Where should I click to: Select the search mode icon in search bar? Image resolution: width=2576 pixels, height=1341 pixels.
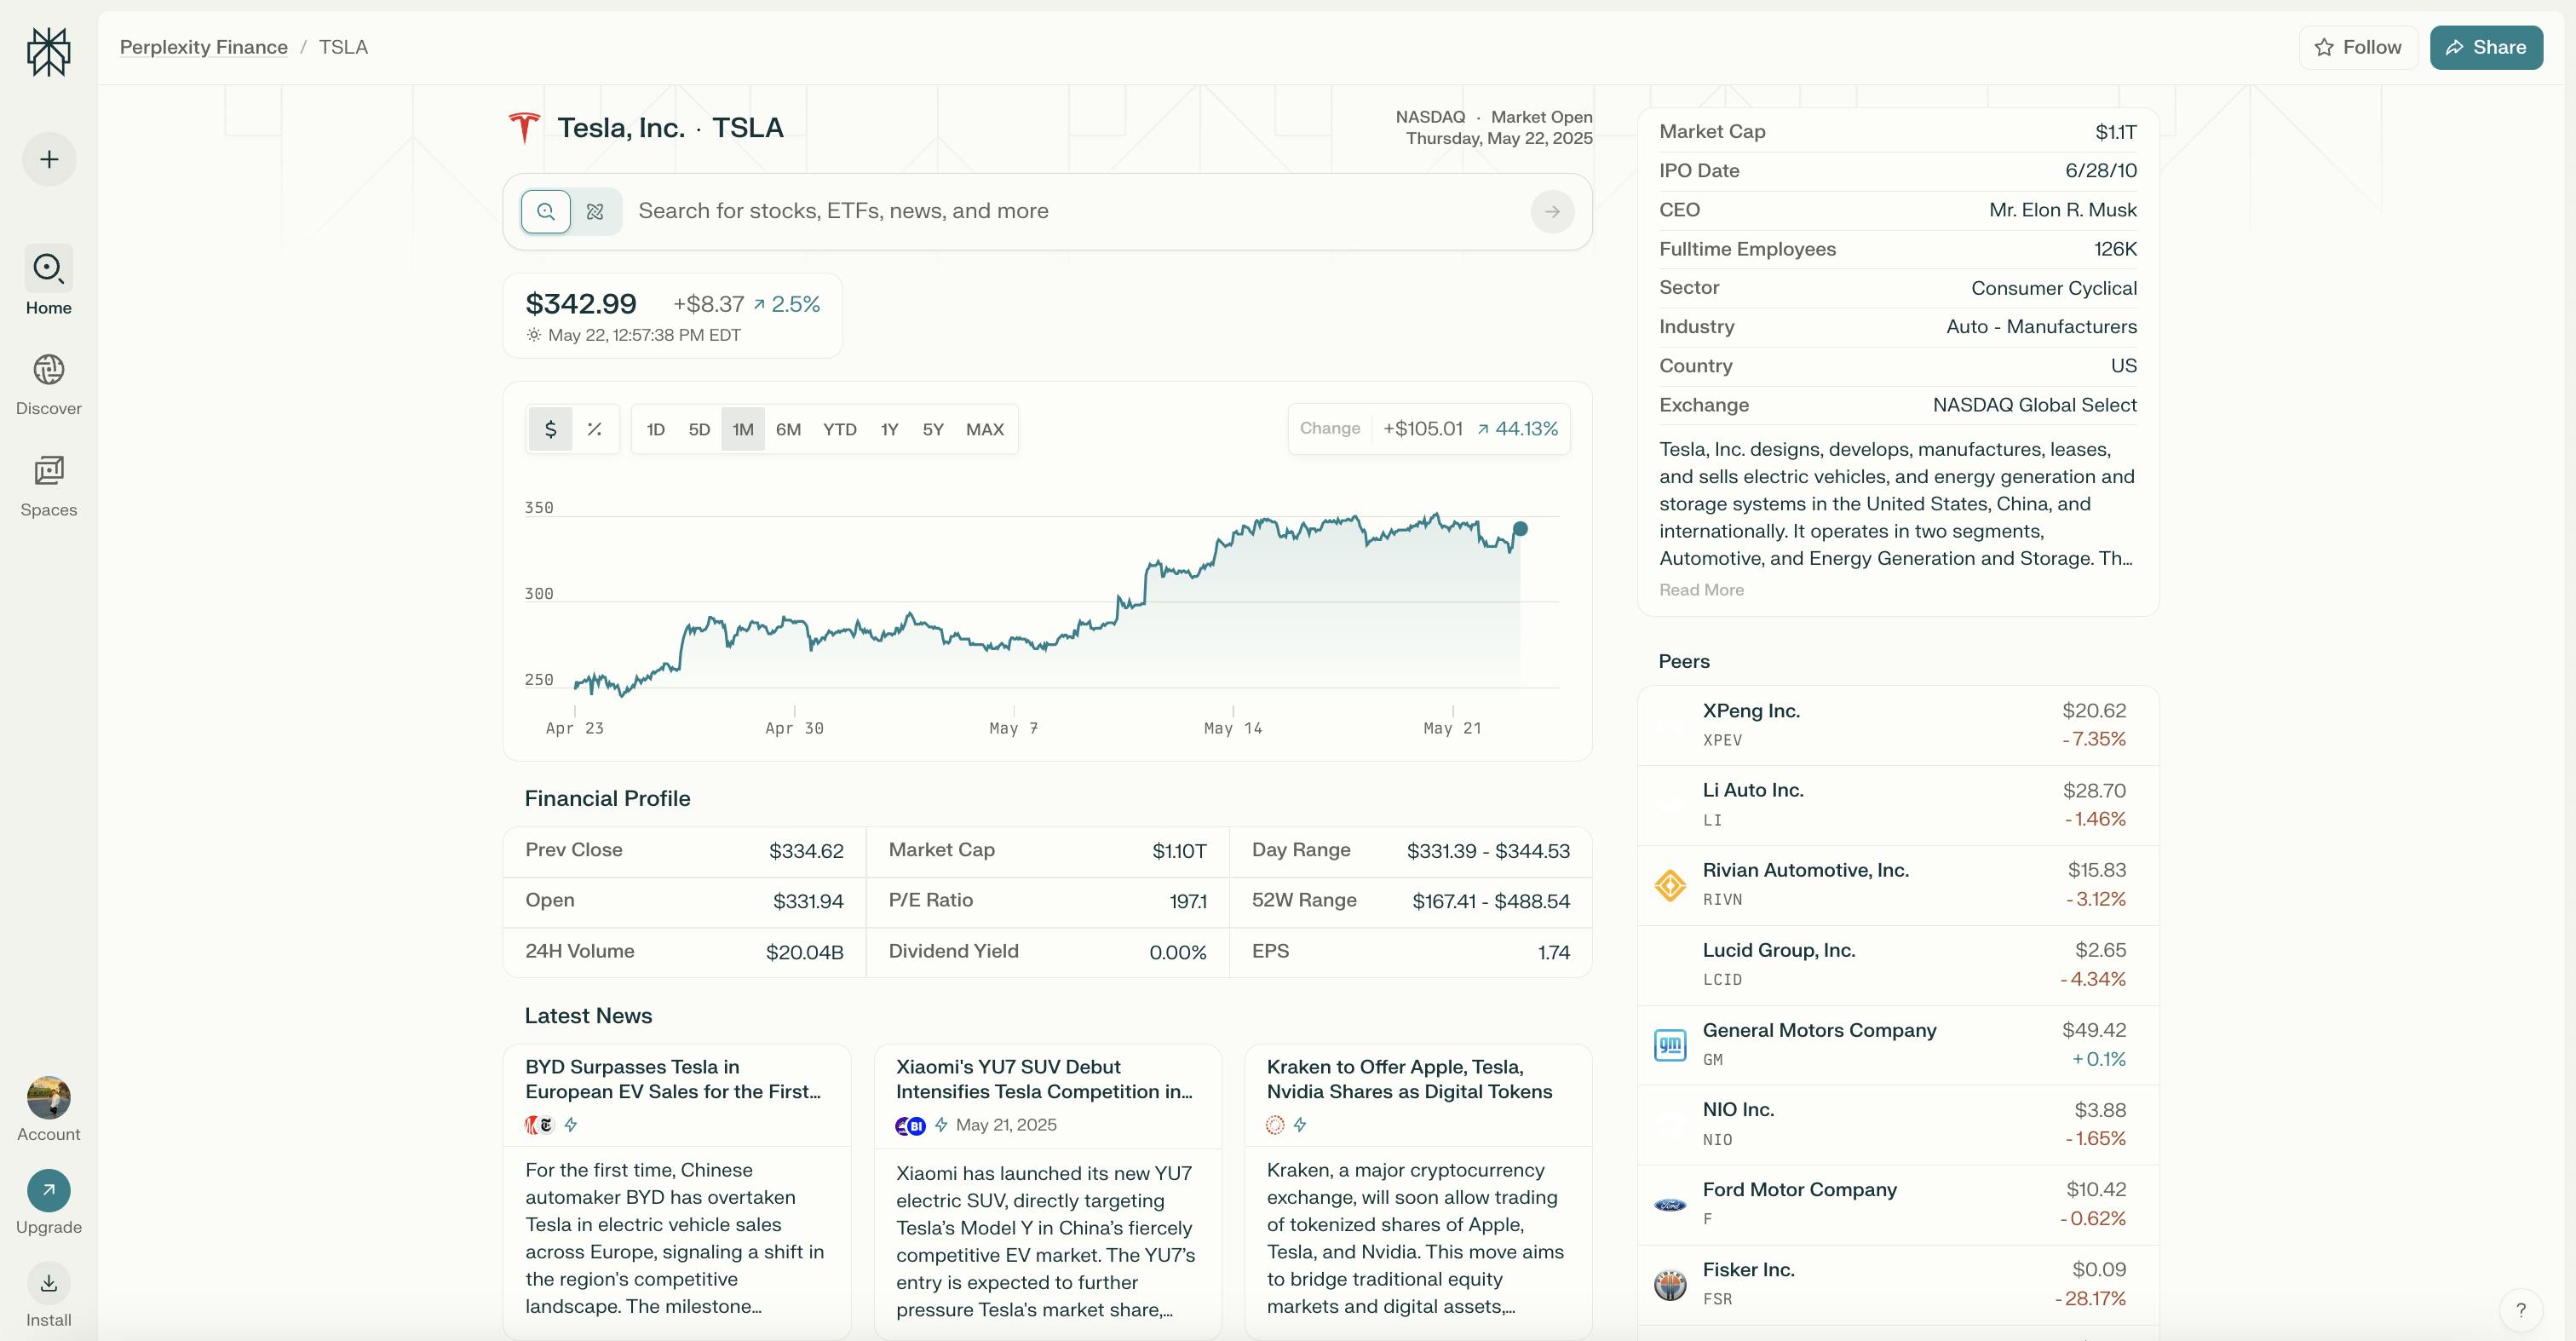click(546, 212)
